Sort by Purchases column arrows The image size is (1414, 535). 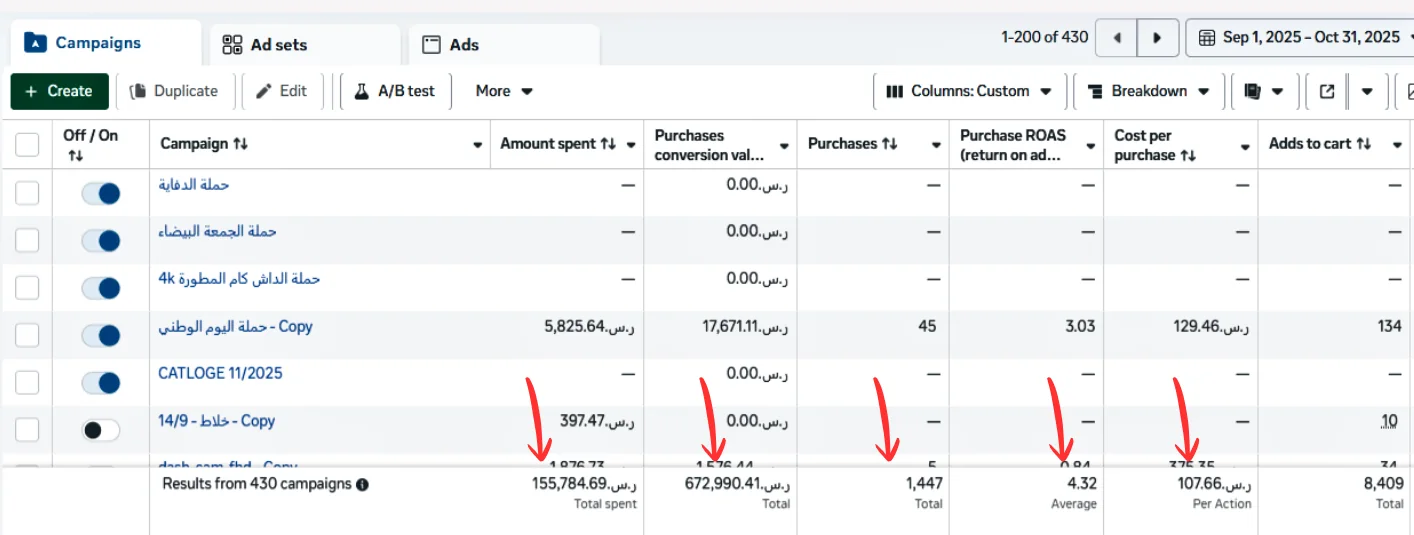[889, 144]
